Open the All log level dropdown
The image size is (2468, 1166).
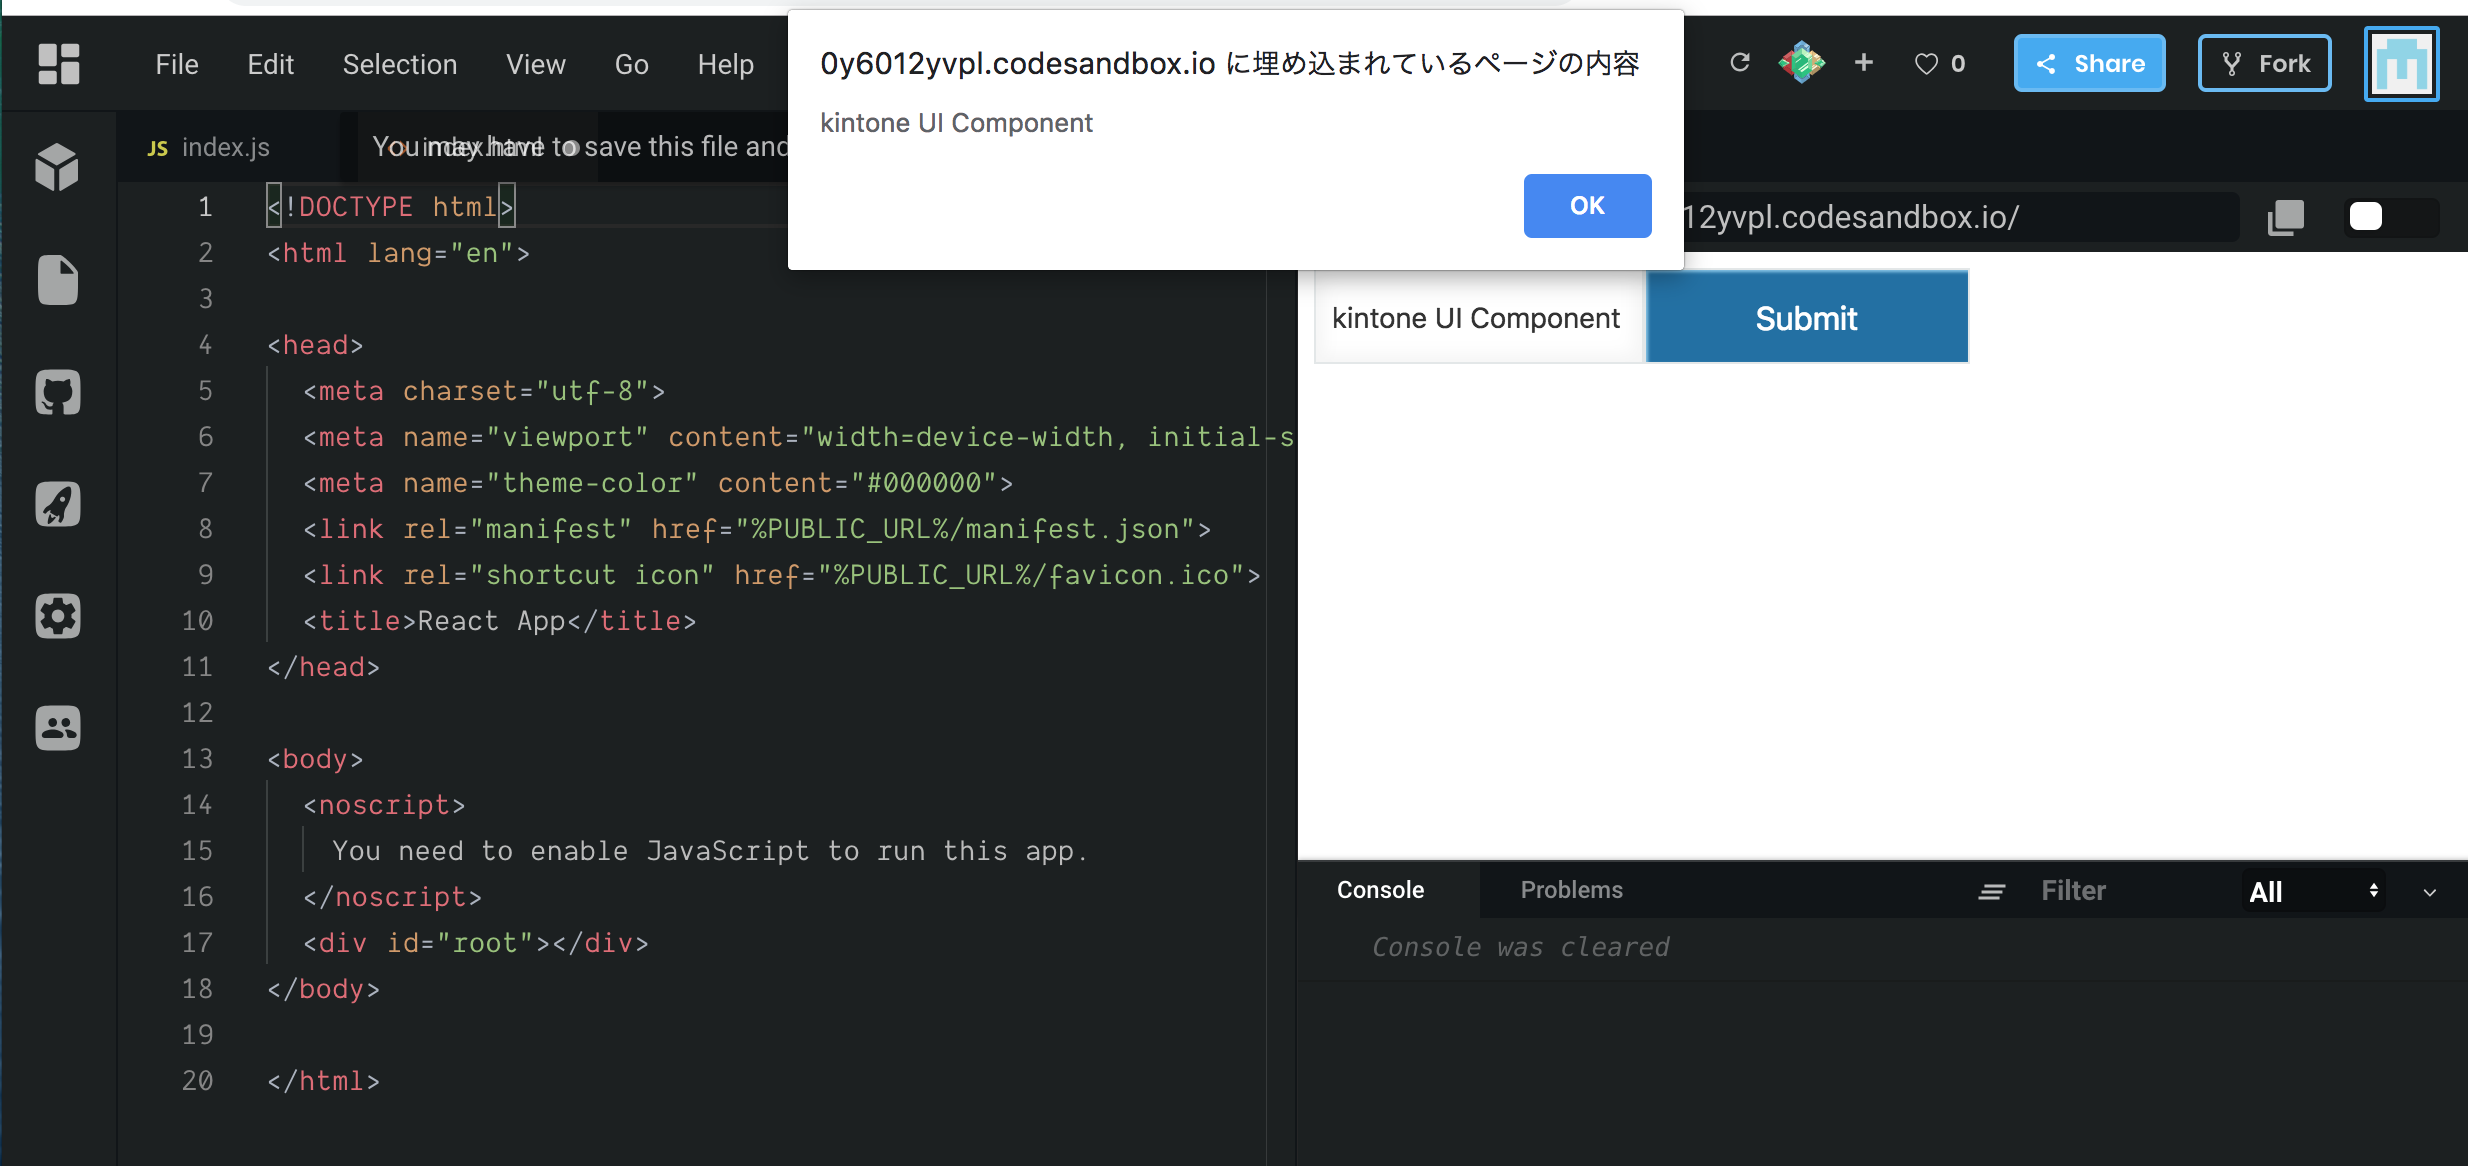[2313, 891]
